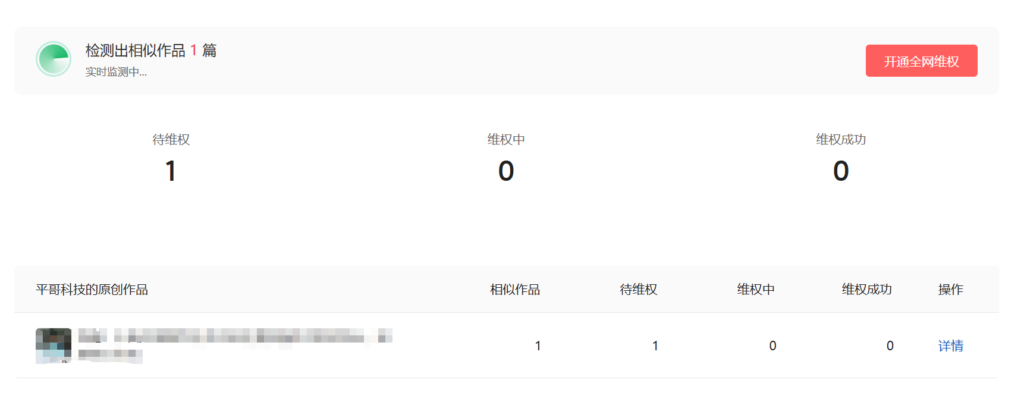Viewport: 1024px width, 402px height.
Task: Click the row's 相似作品 value of 1
Action: pyautogui.click(x=538, y=346)
